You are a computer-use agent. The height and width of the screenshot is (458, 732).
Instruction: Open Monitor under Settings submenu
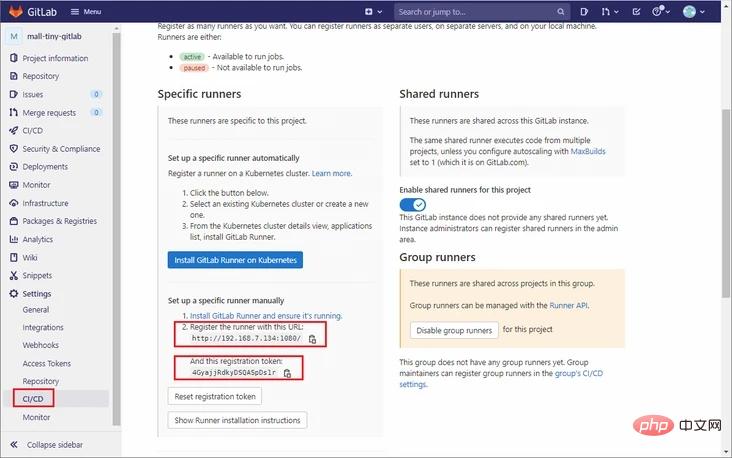[x=36, y=417]
